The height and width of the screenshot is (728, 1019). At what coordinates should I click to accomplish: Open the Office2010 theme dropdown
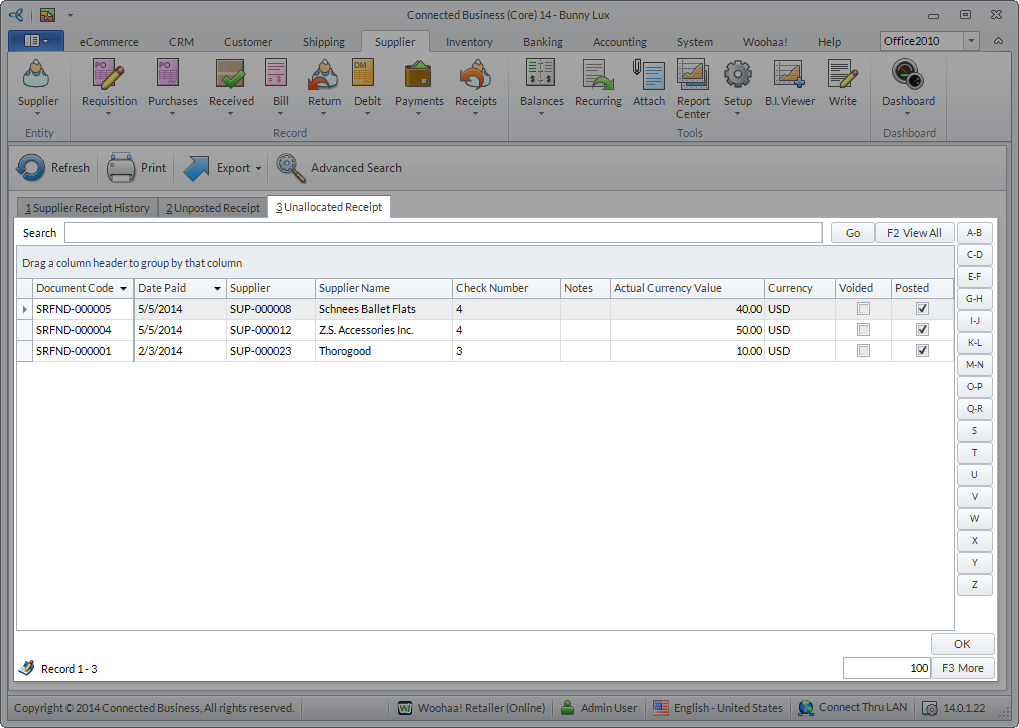[971, 41]
